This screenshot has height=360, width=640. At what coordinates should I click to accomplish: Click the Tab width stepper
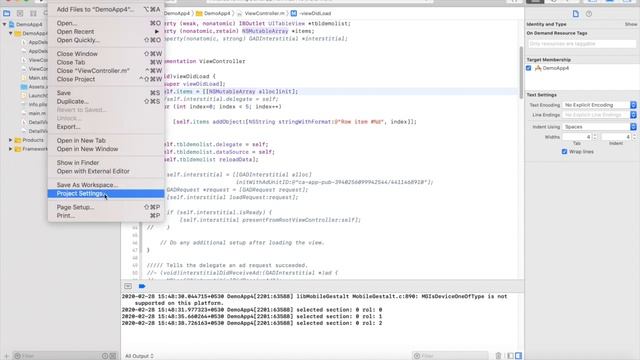click(x=595, y=137)
